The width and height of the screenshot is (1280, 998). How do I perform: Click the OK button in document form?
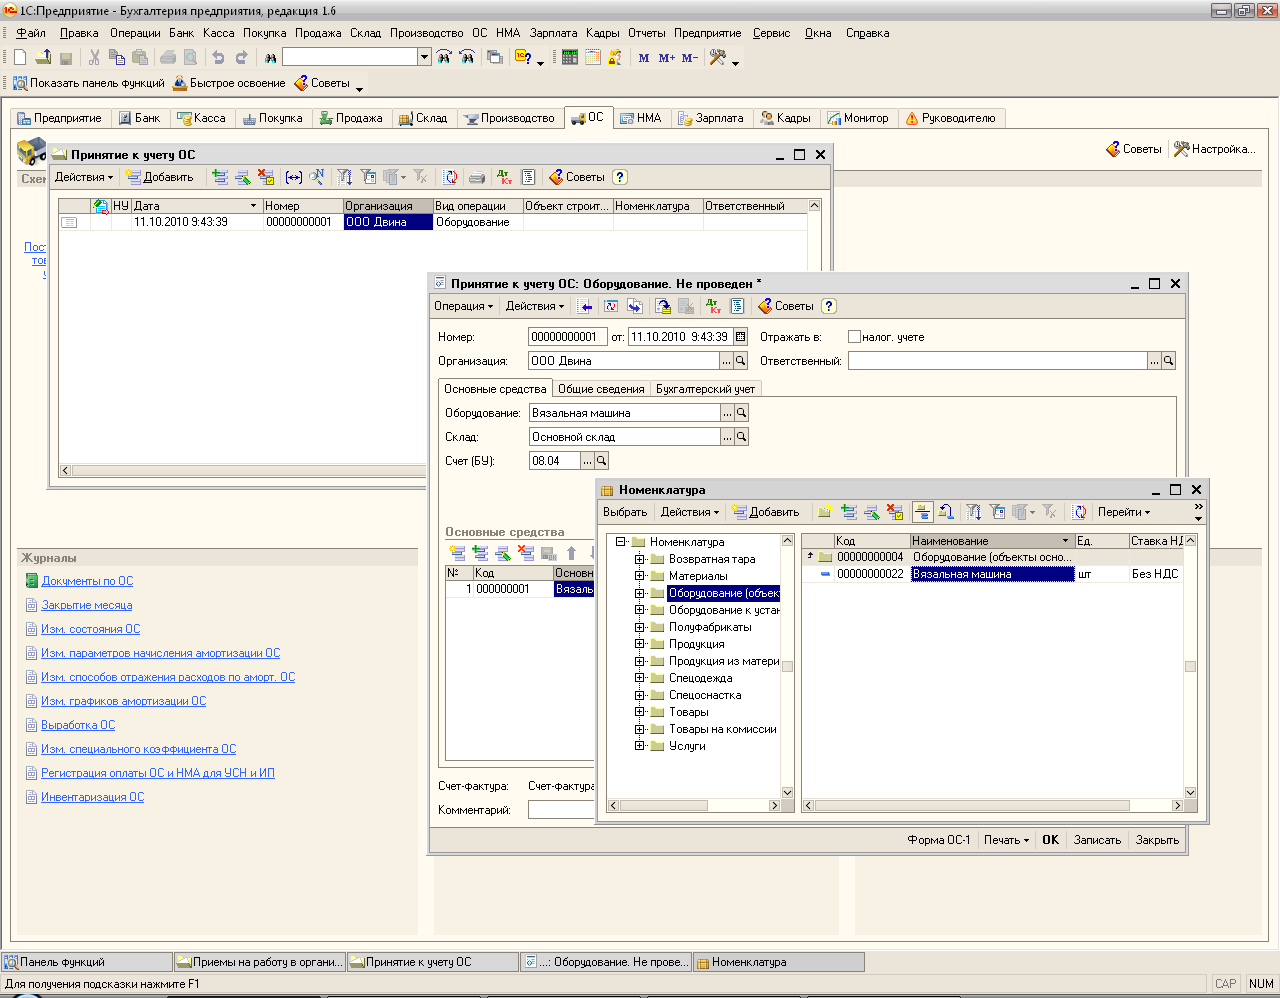(1050, 840)
